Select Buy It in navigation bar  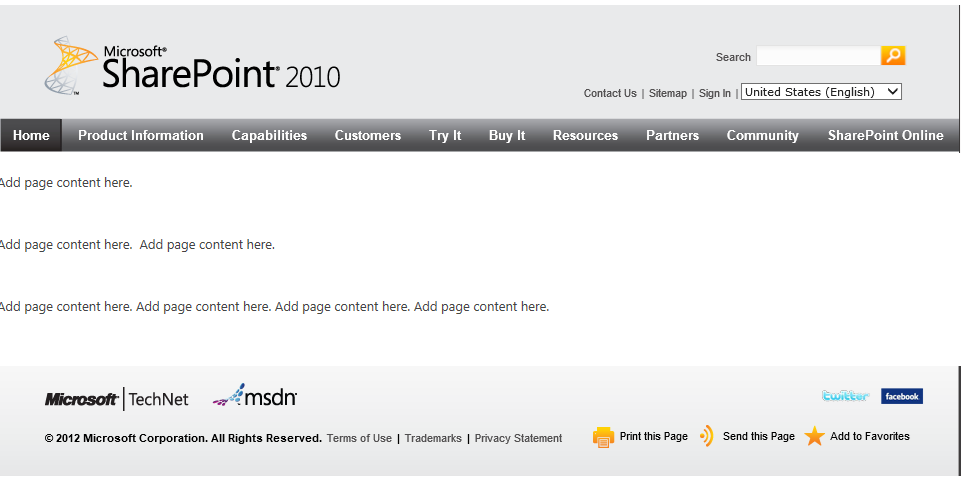[x=507, y=135]
